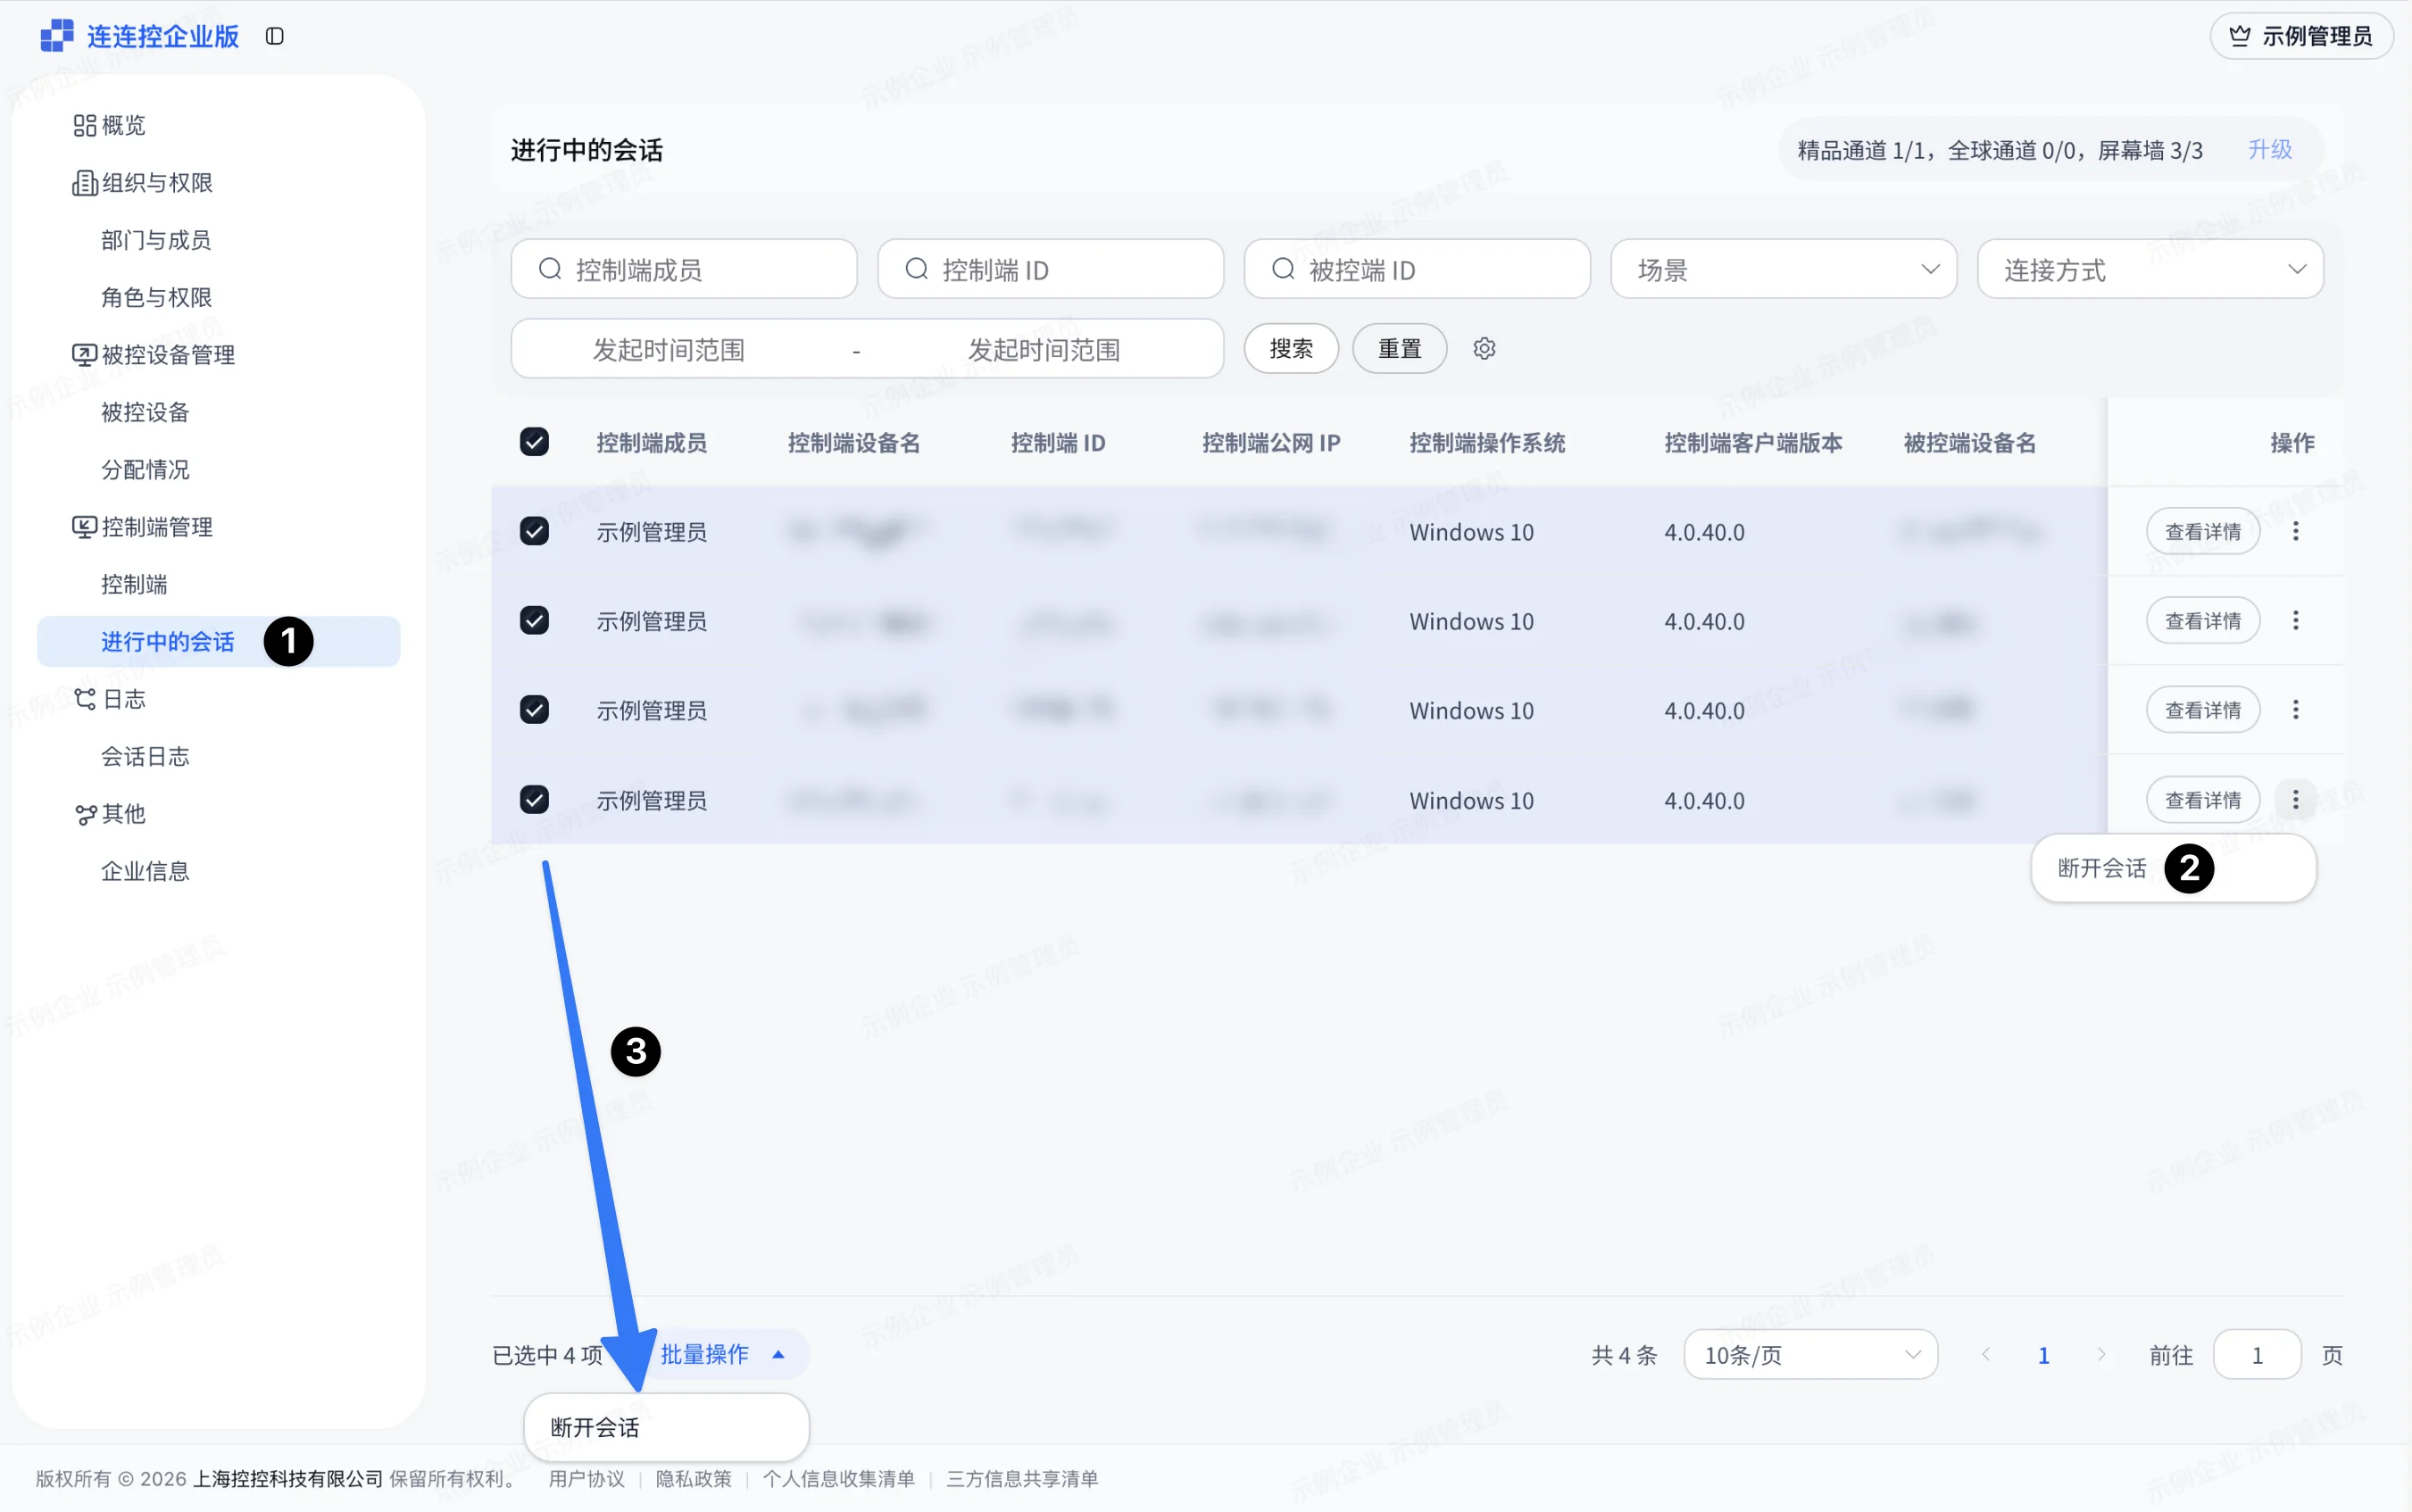Click the 升级 upgrade link
2412x1512 pixels.
(2270, 149)
